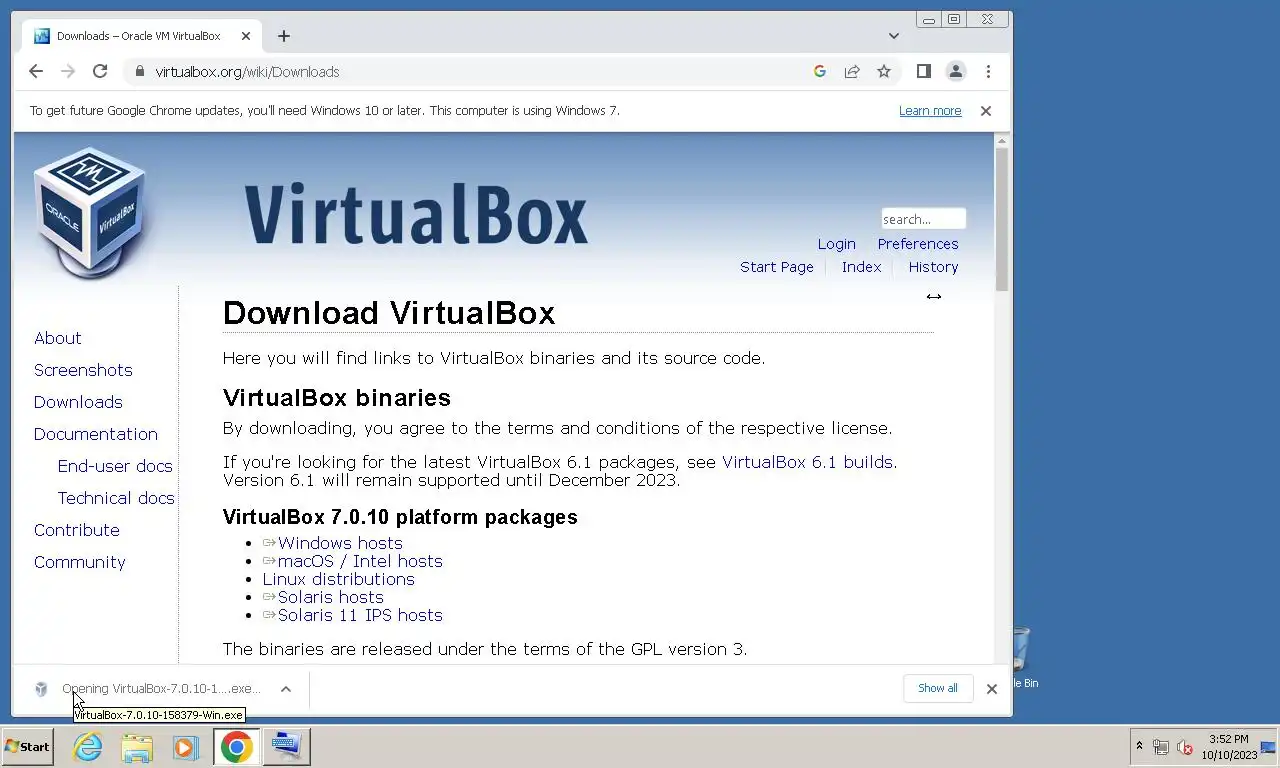Screen dimensions: 1280x768
Task: View site info via the padlock icon
Action: (139, 71)
